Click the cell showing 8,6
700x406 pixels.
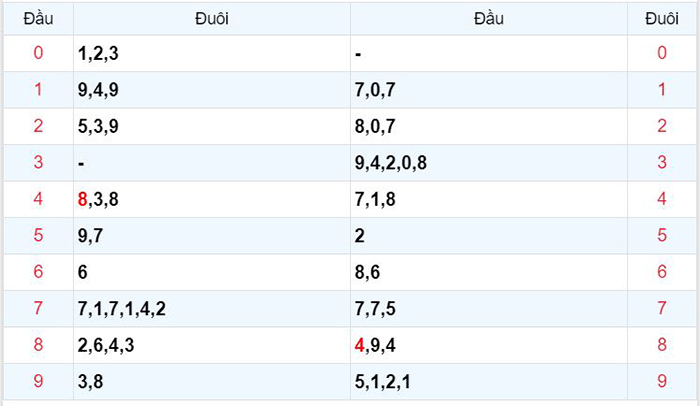coord(489,272)
